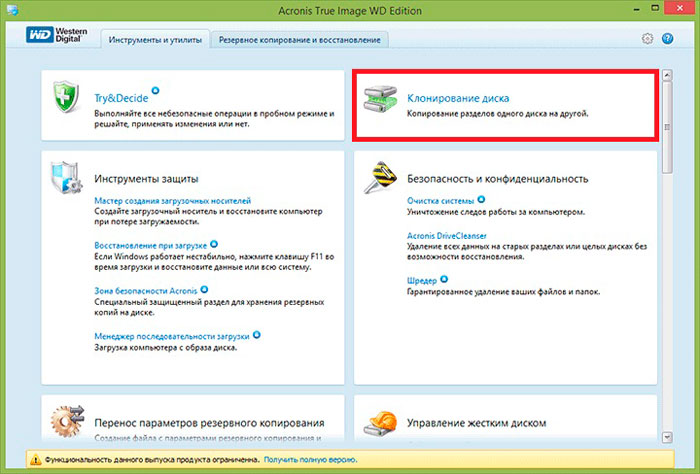Click the scrollbar up arrow
This screenshot has height=474, width=700.
coord(667,75)
